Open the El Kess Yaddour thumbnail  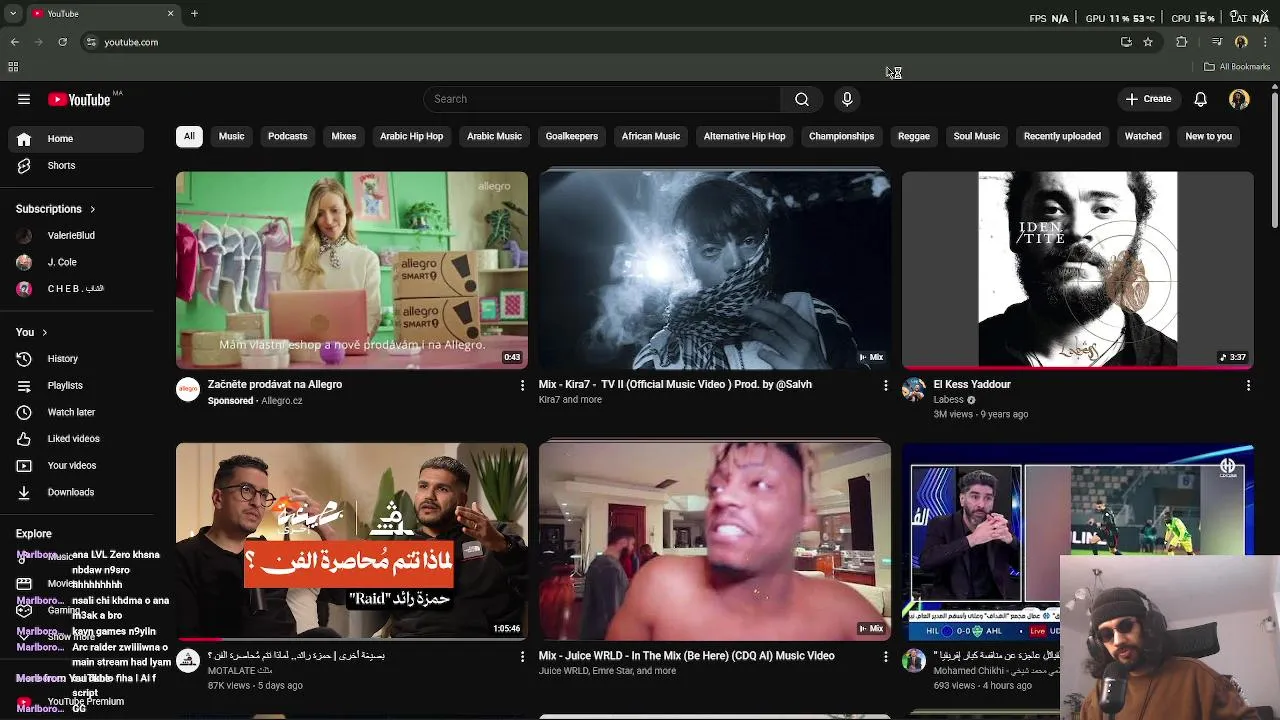click(x=1078, y=270)
